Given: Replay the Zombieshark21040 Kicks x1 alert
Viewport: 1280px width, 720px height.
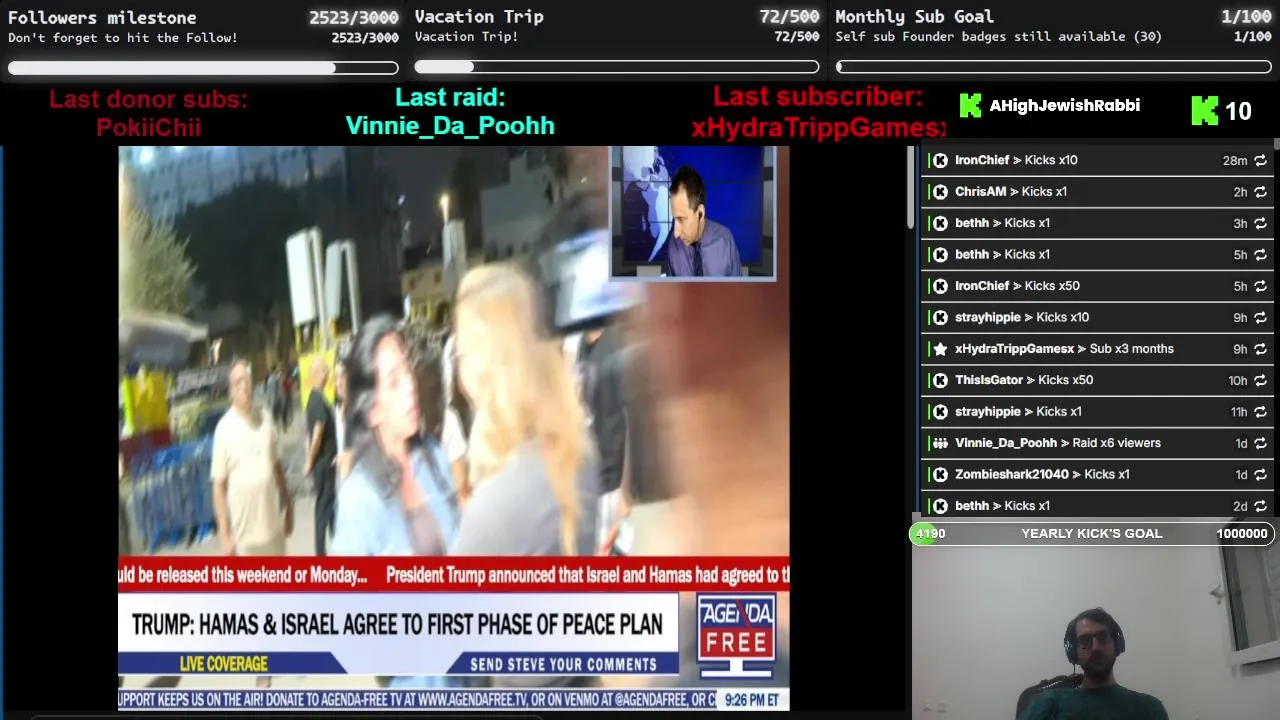Looking at the screenshot, I should coord(1260,475).
